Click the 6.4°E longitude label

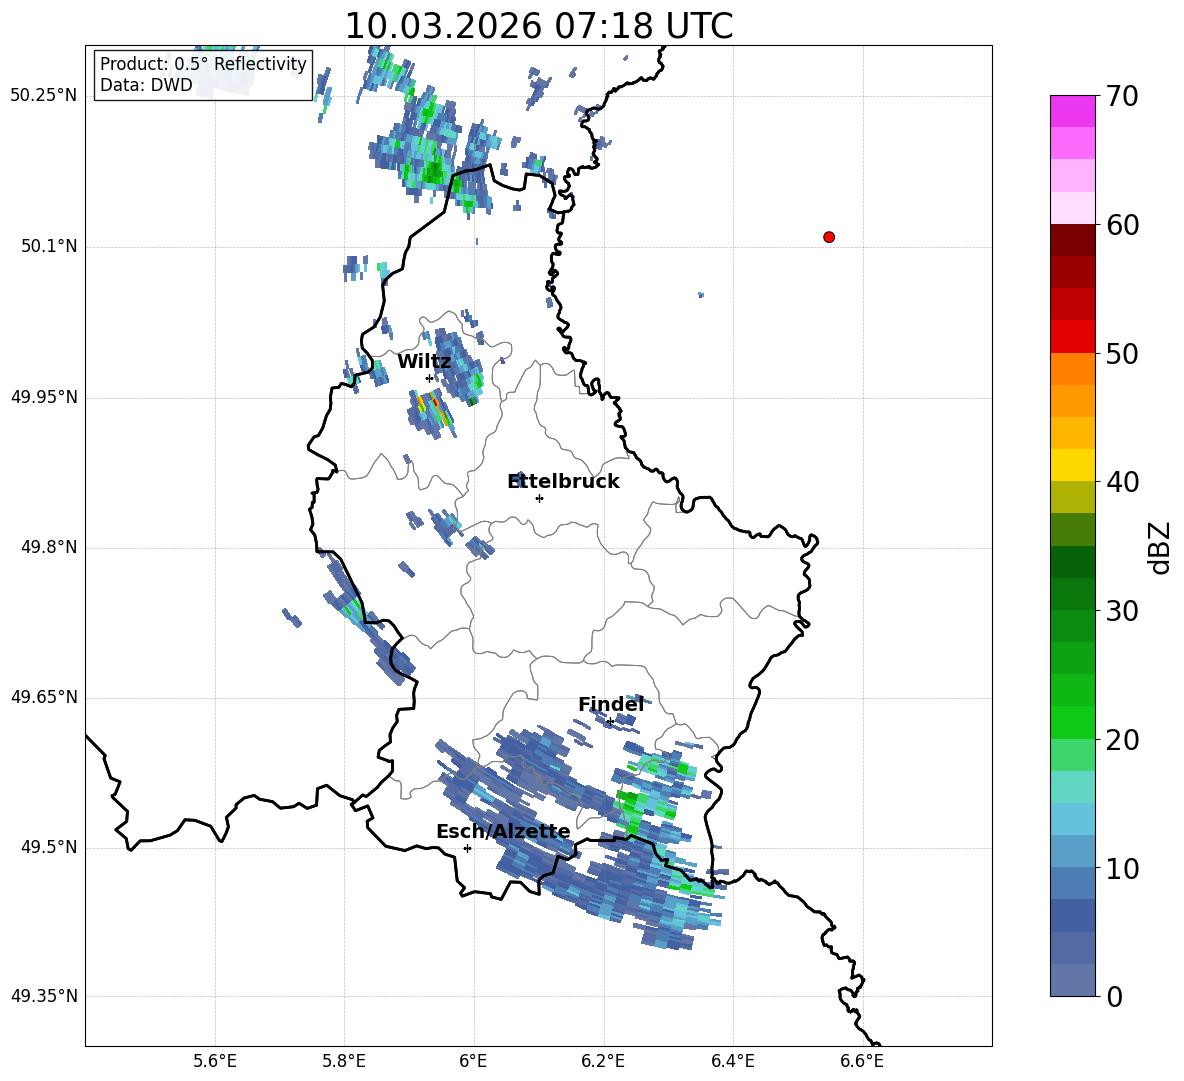732,1061
